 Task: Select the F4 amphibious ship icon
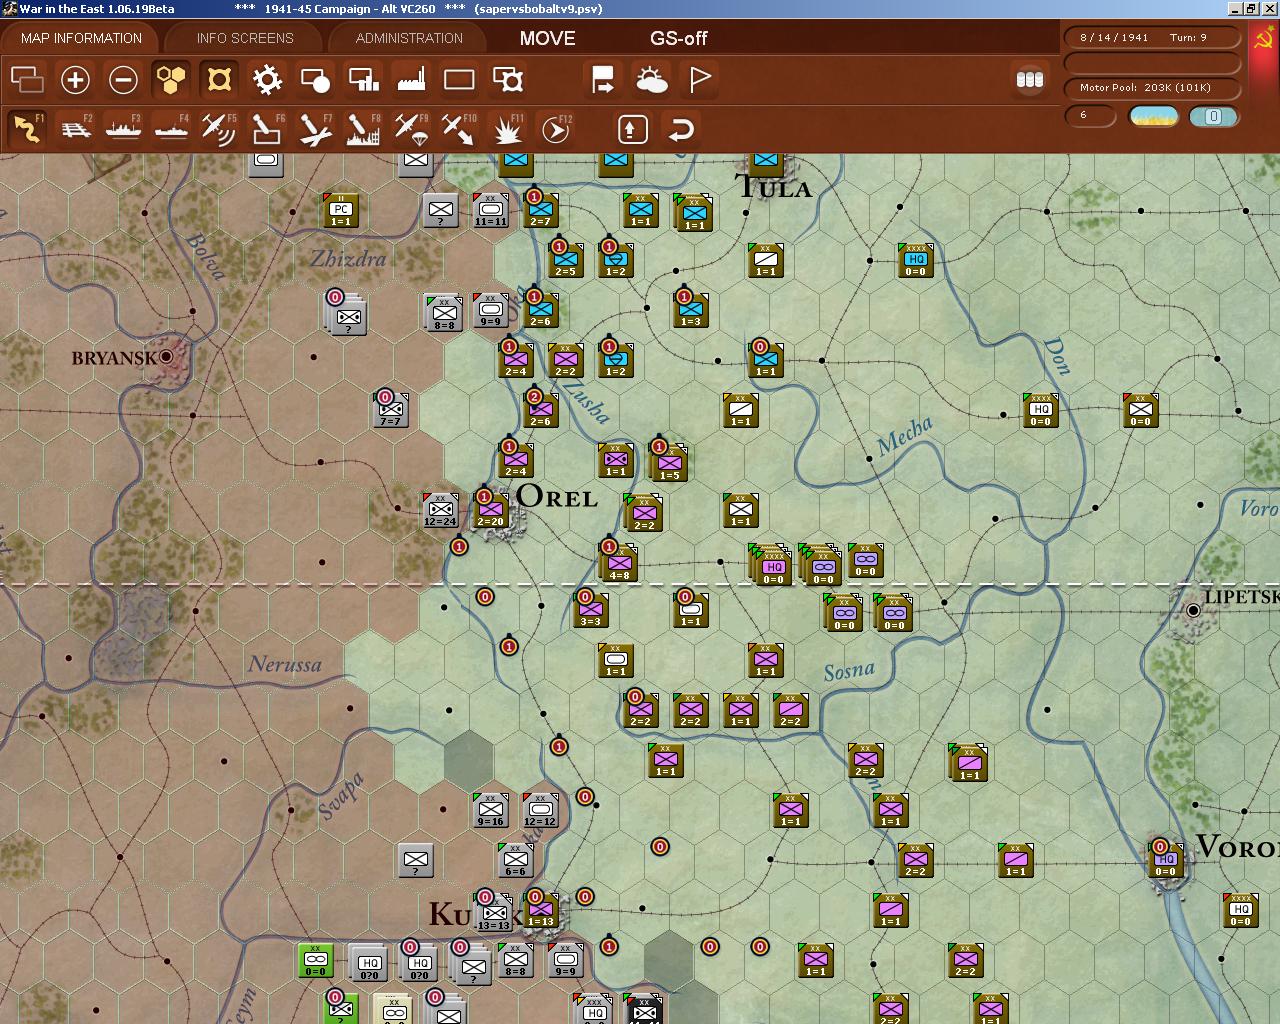[x=172, y=129]
